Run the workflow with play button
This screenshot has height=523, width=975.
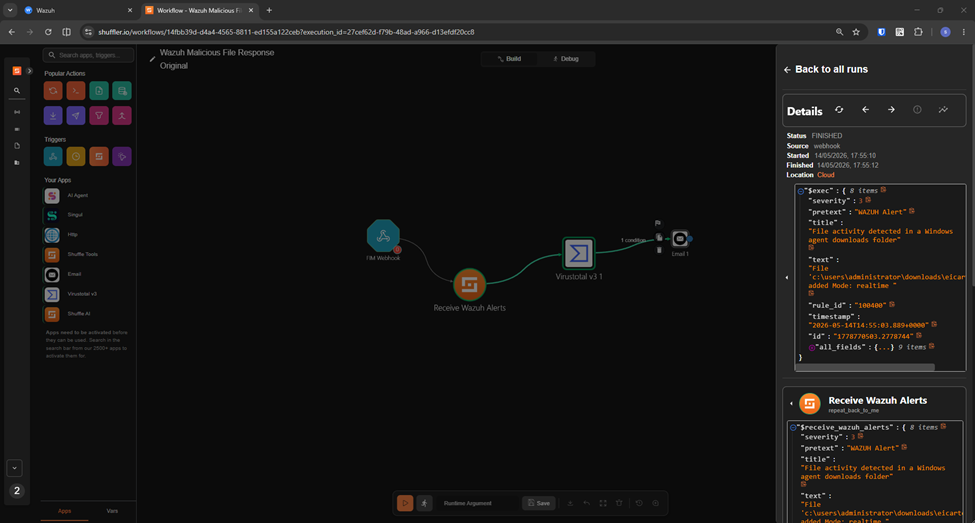point(405,503)
